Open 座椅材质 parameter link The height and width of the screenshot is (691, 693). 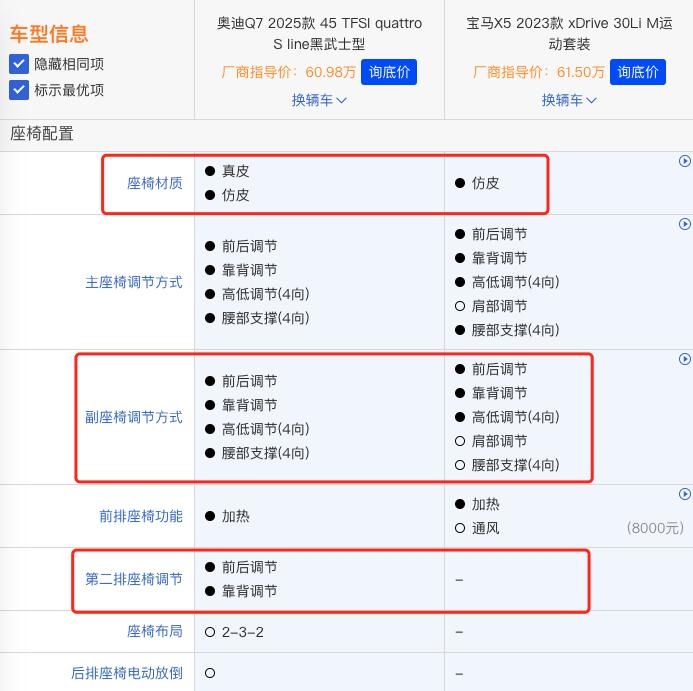[x=155, y=183]
